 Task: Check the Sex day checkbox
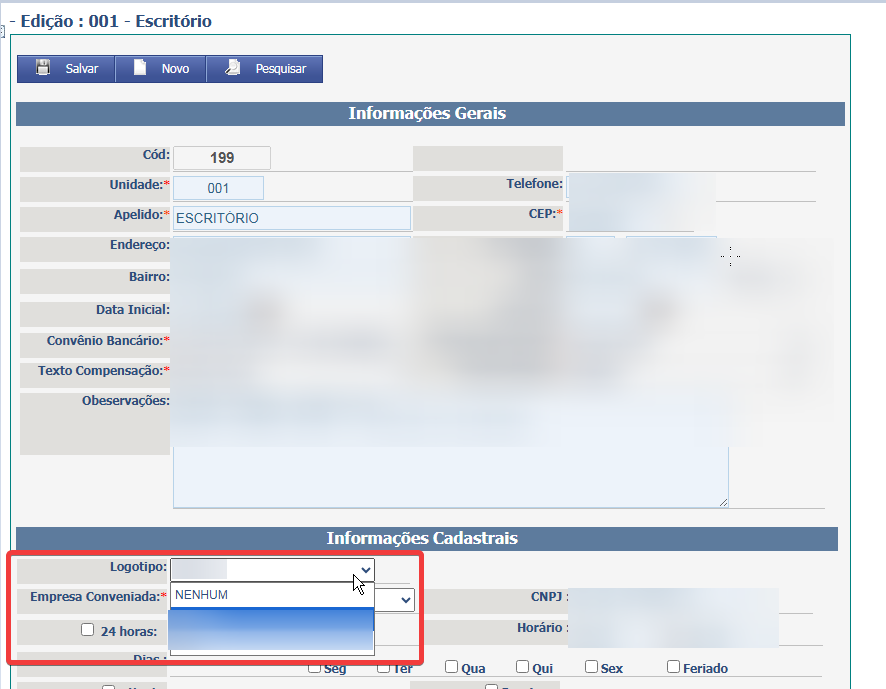[x=591, y=667]
